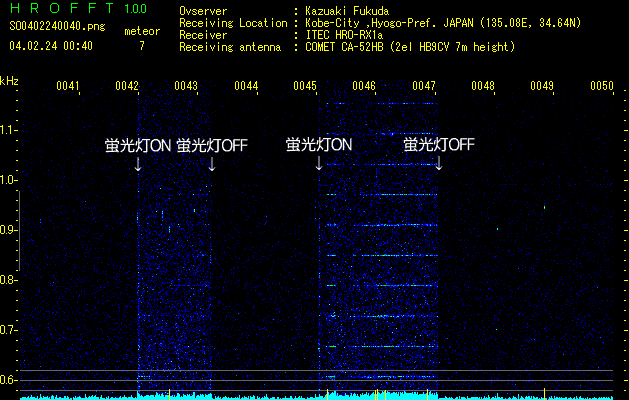Click the down arrow below second 蛍光灯ON label
The image size is (629, 400).
click(x=319, y=164)
